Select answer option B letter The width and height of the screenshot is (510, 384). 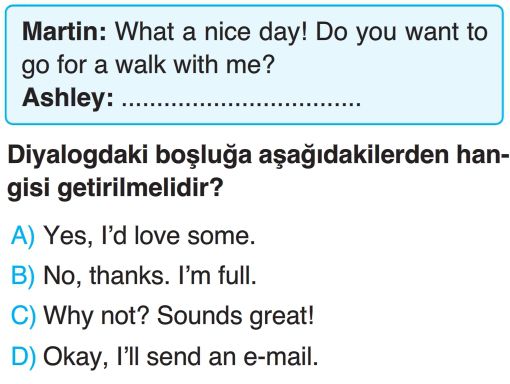(23, 276)
